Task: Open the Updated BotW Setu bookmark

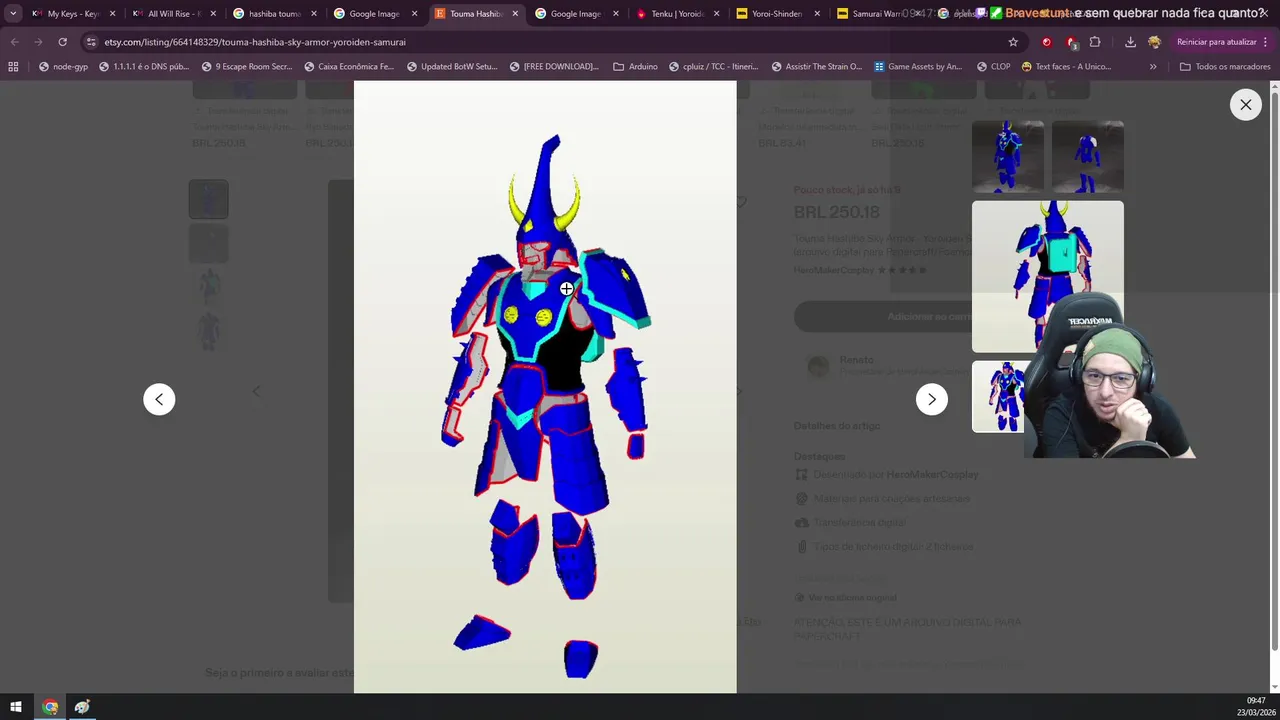Action: coord(452,67)
